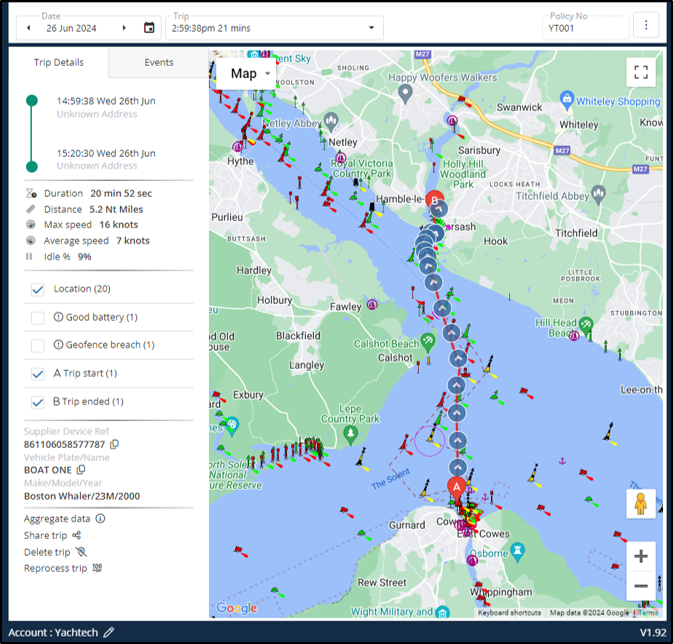673x644 pixels.
Task: Click the Boston Whaler/23M/2000 text
Action: point(82,496)
